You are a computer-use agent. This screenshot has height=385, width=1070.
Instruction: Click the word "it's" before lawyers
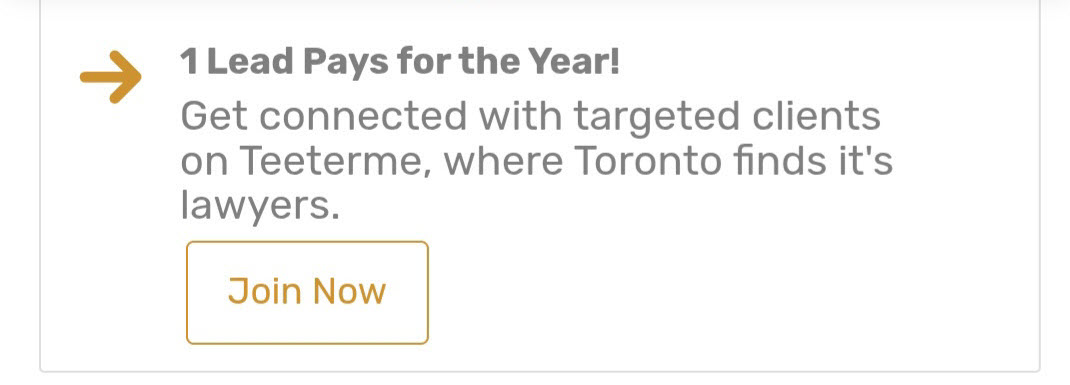(x=871, y=161)
